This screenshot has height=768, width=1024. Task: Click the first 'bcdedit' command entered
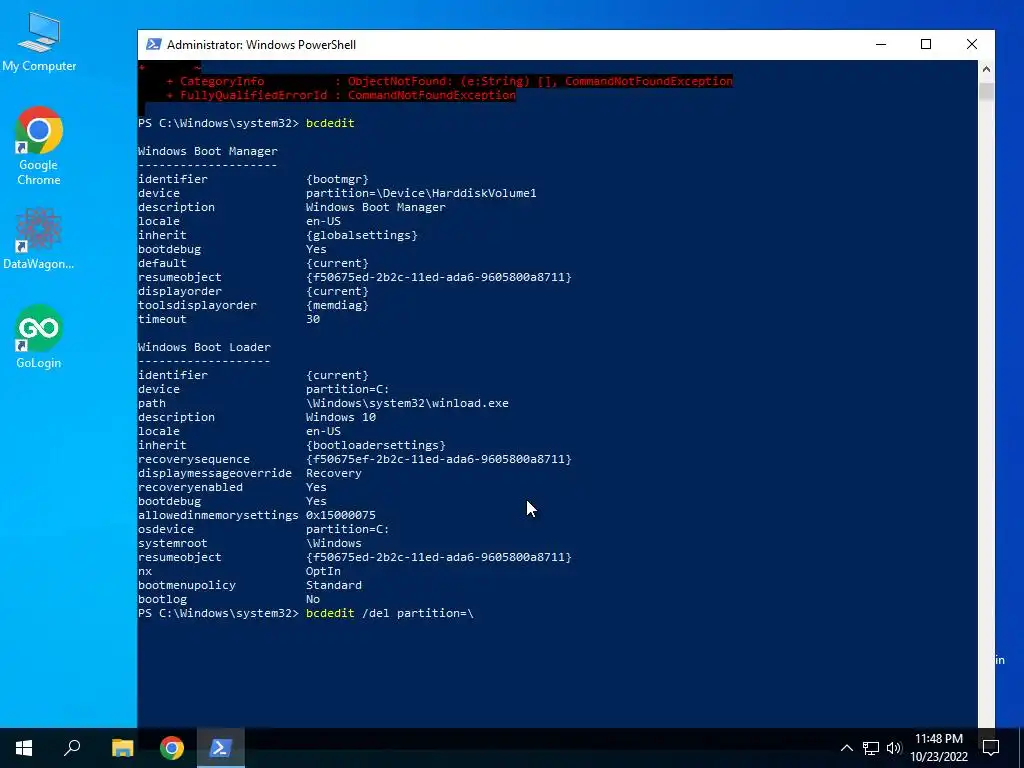(330, 123)
